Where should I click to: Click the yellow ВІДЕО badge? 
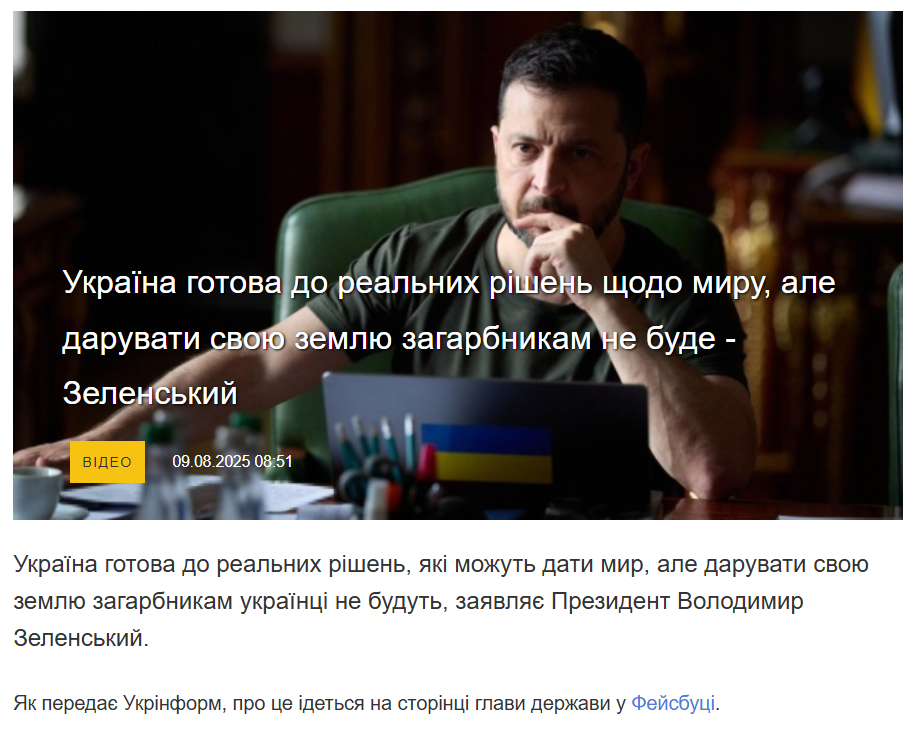coord(107,462)
